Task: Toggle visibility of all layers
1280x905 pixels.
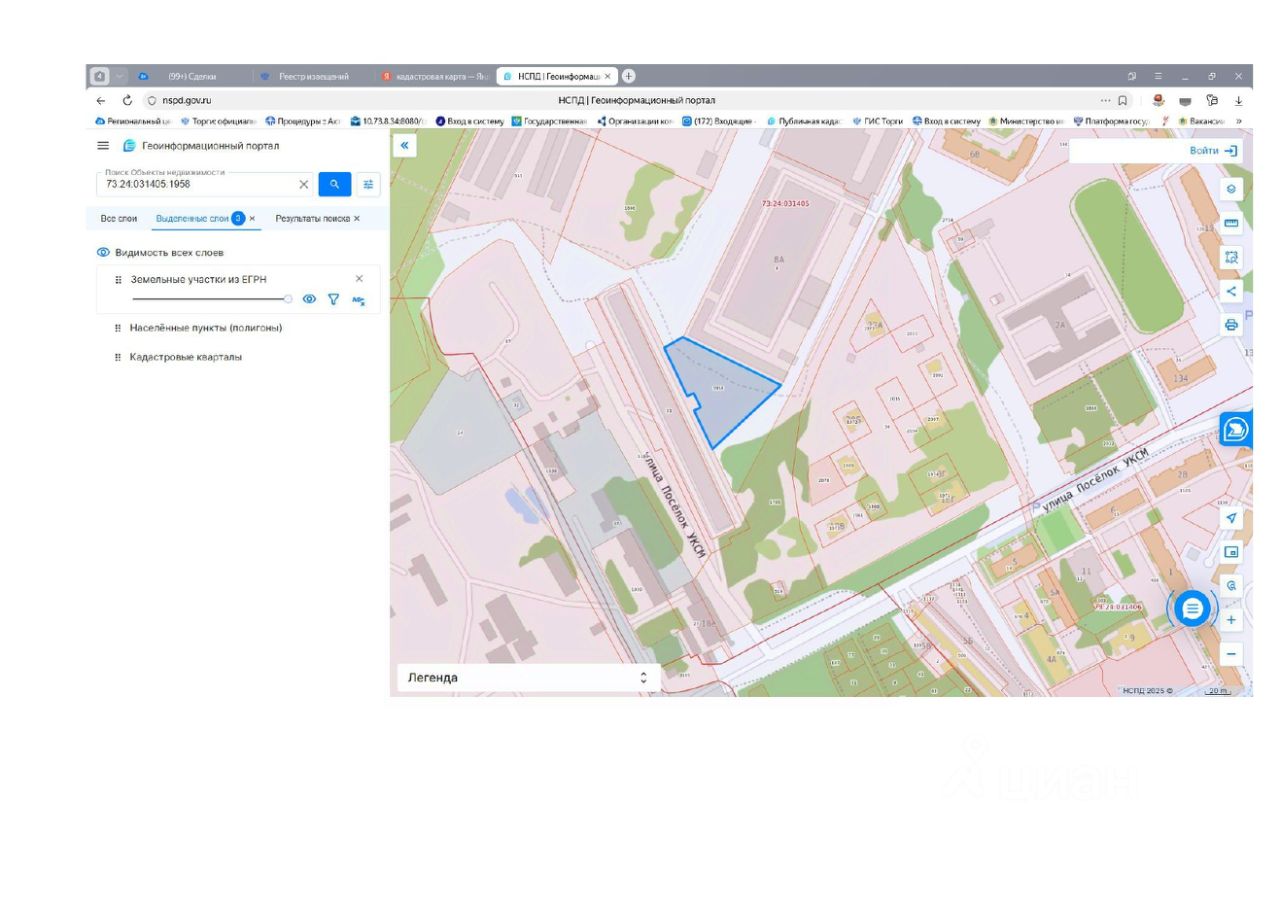Action: 103,253
